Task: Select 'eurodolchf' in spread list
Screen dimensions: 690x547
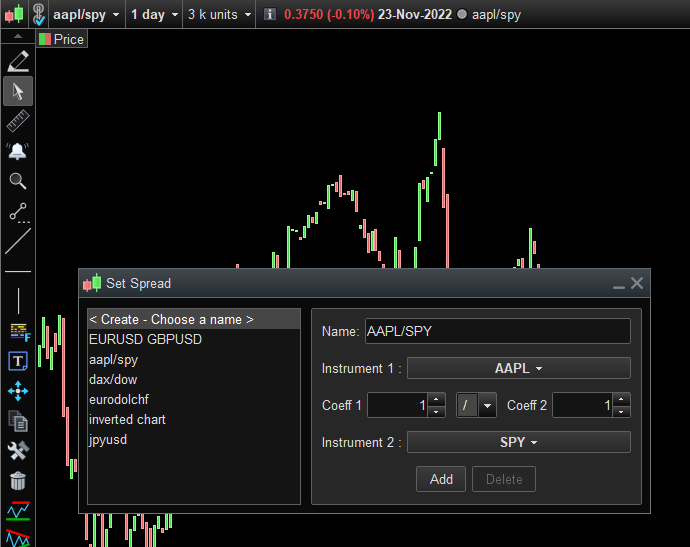Action: pos(194,399)
